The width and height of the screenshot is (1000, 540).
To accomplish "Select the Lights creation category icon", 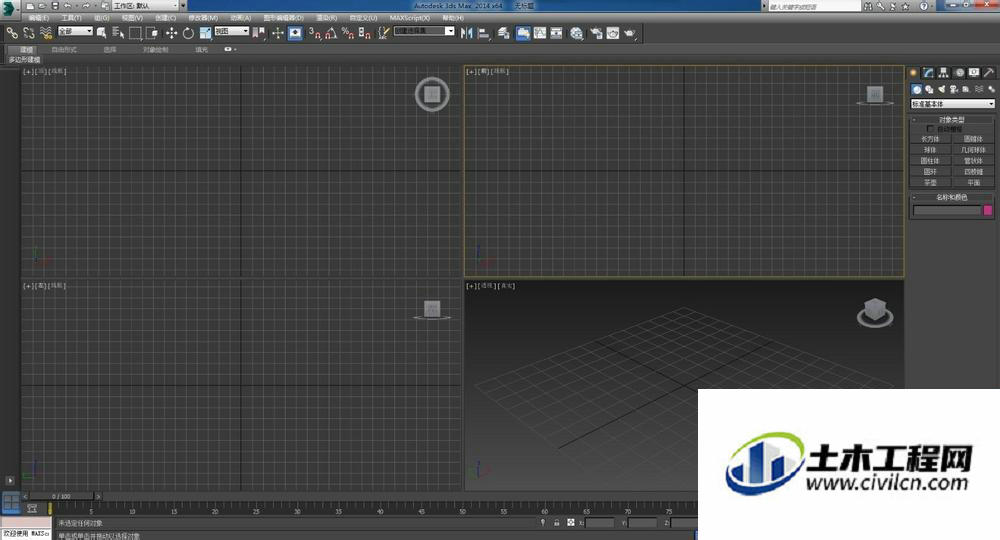I will [941, 89].
